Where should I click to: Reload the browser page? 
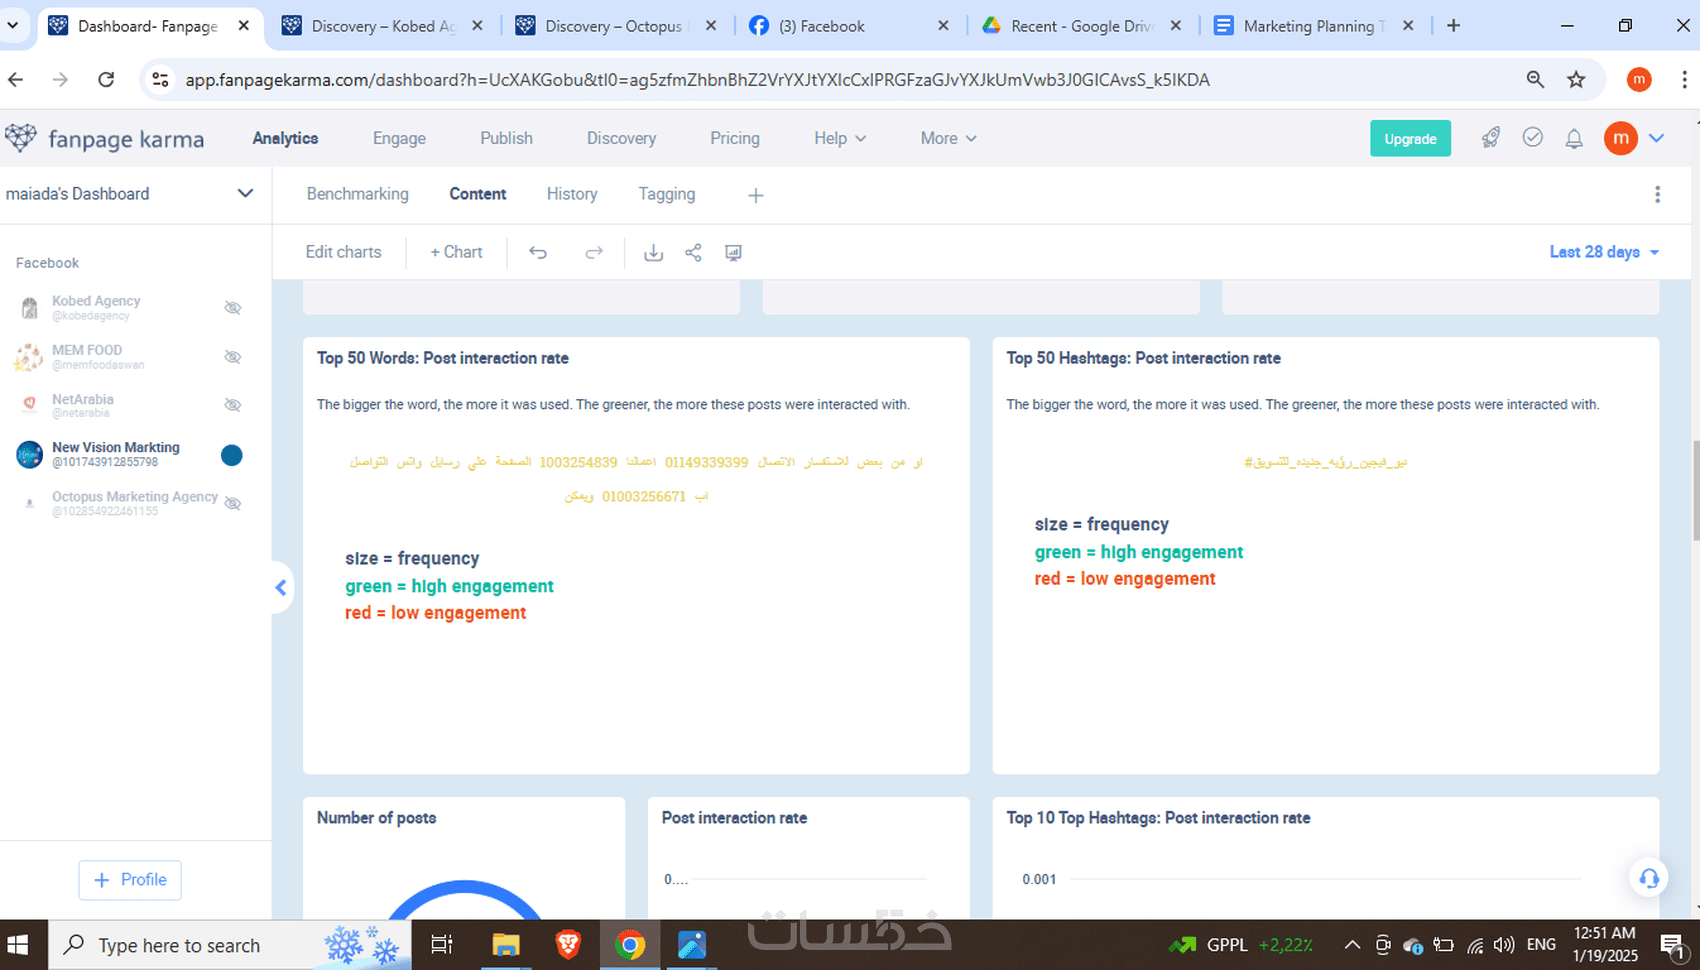coord(106,80)
